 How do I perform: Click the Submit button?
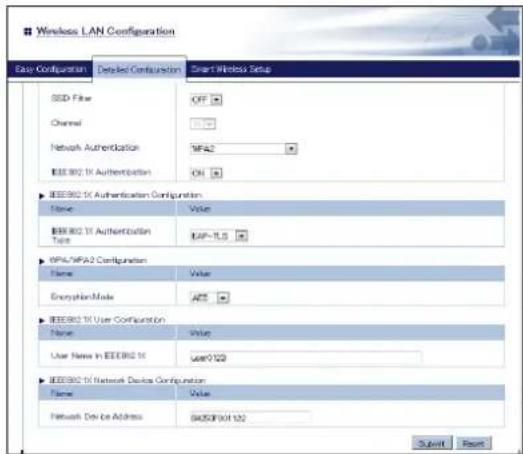click(x=432, y=443)
